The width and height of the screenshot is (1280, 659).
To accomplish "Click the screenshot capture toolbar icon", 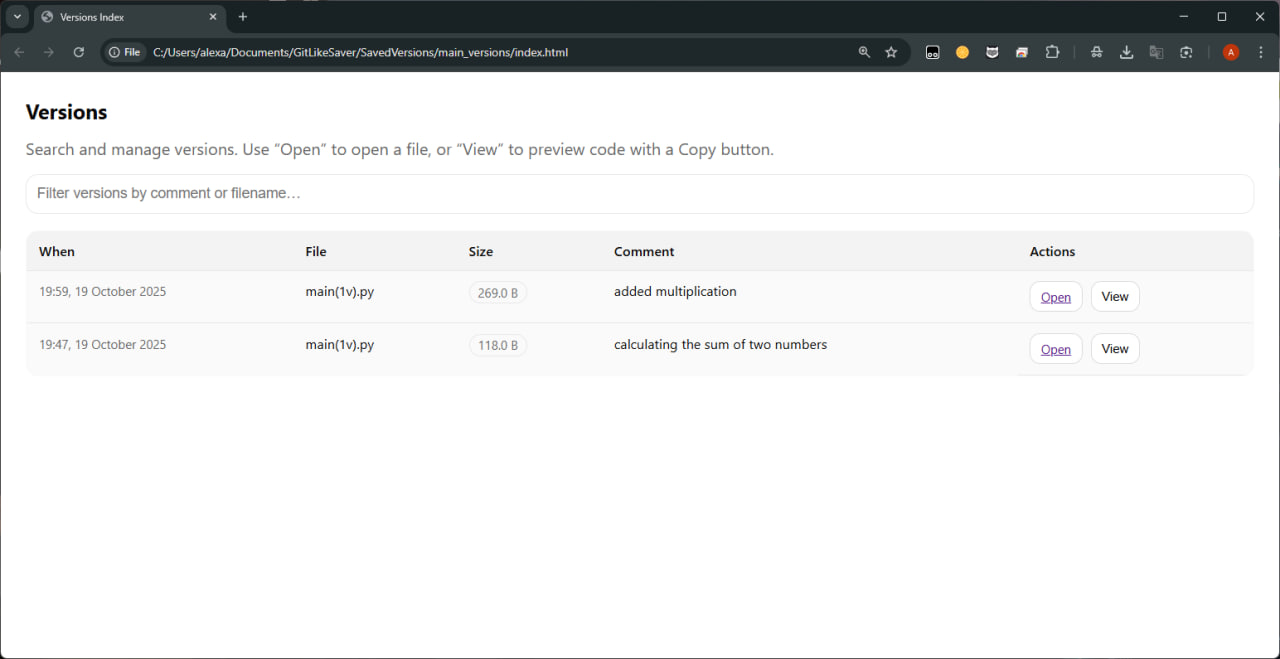I will [x=1186, y=52].
